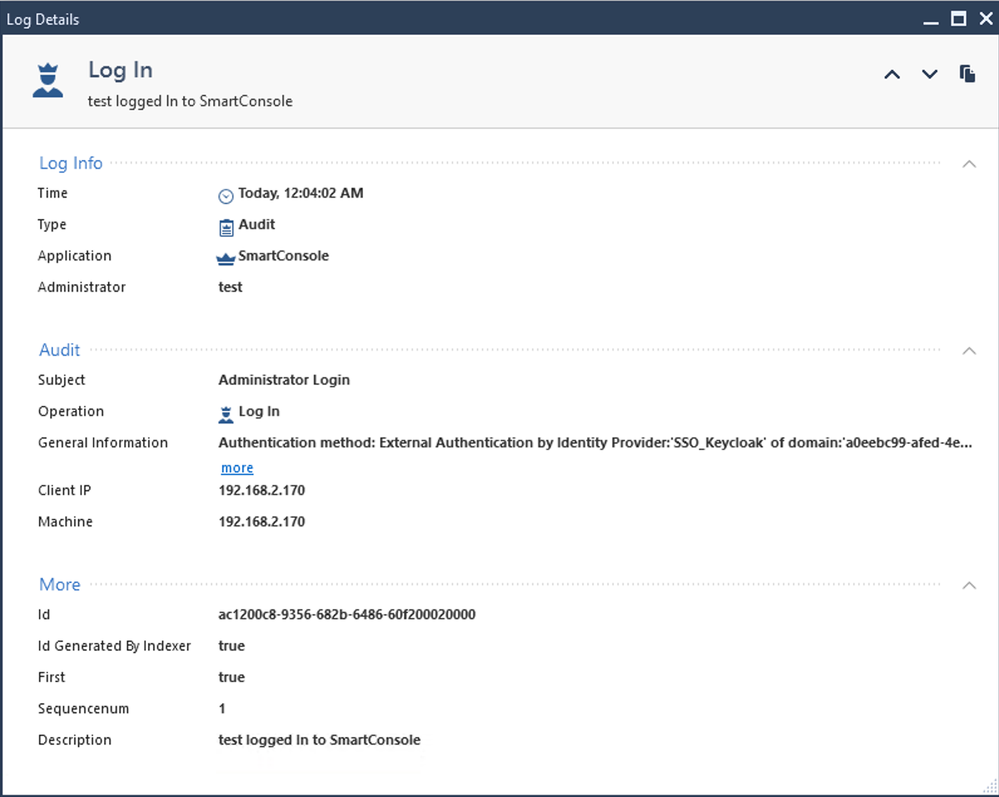The width and height of the screenshot is (999, 797).
Task: Click the administrator Log In header icon
Action: pyautogui.click(x=47, y=80)
